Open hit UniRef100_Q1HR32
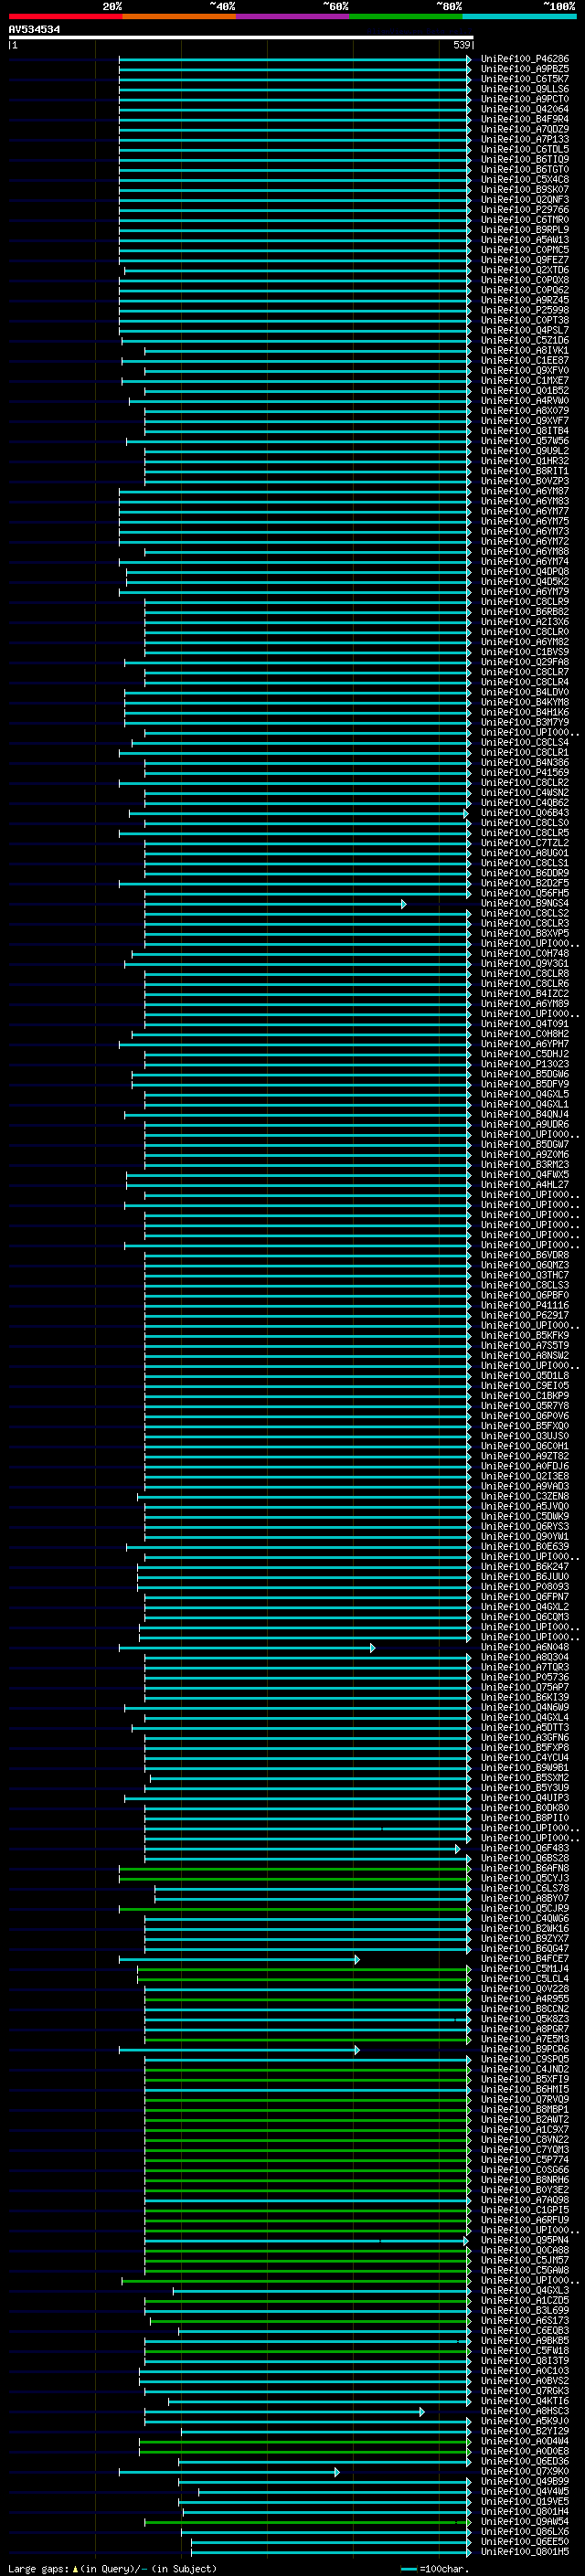The image size is (585, 2576). click(524, 461)
